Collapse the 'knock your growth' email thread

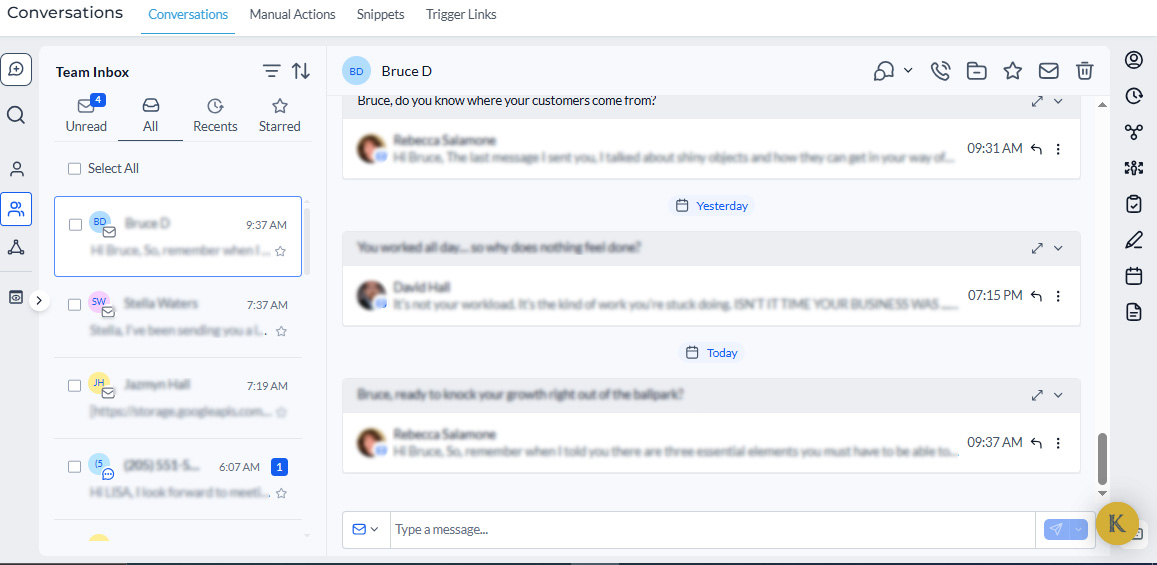[x=1058, y=395]
